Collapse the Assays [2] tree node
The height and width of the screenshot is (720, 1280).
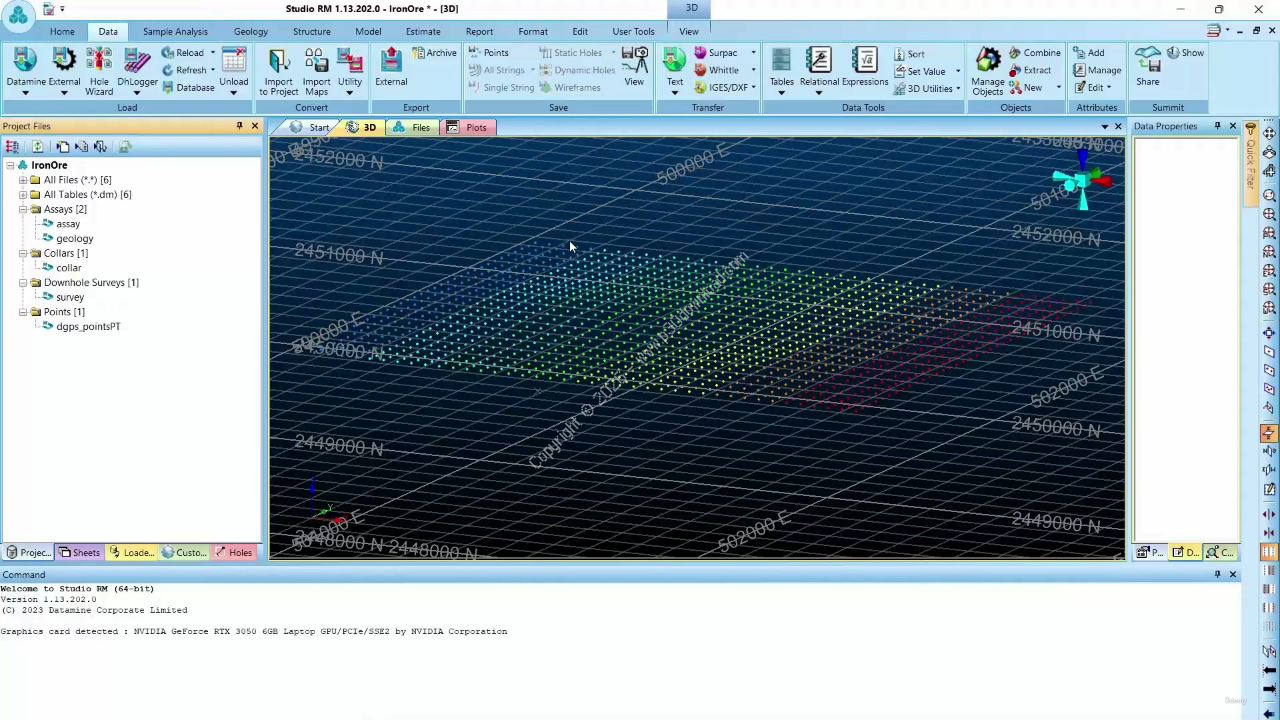[x=22, y=209]
